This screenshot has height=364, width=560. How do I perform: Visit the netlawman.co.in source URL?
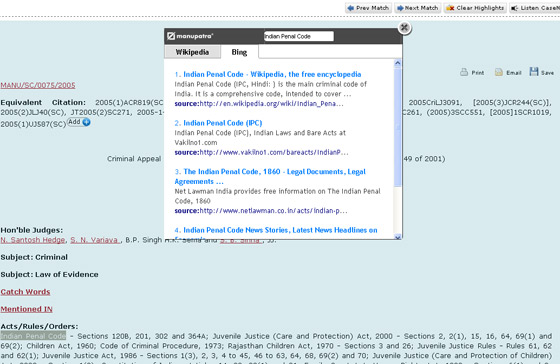point(273,211)
